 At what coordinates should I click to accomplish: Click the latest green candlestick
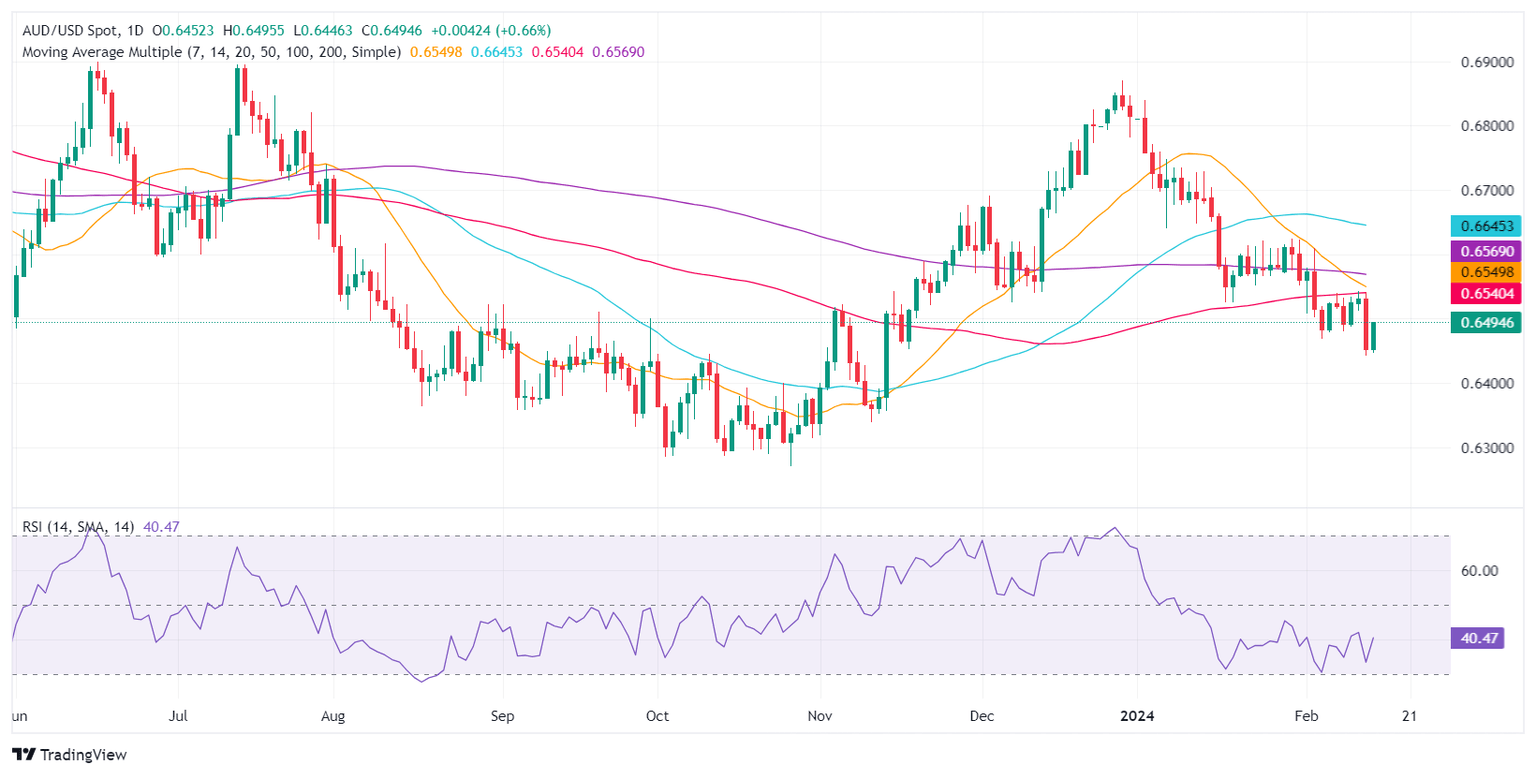tap(1374, 336)
